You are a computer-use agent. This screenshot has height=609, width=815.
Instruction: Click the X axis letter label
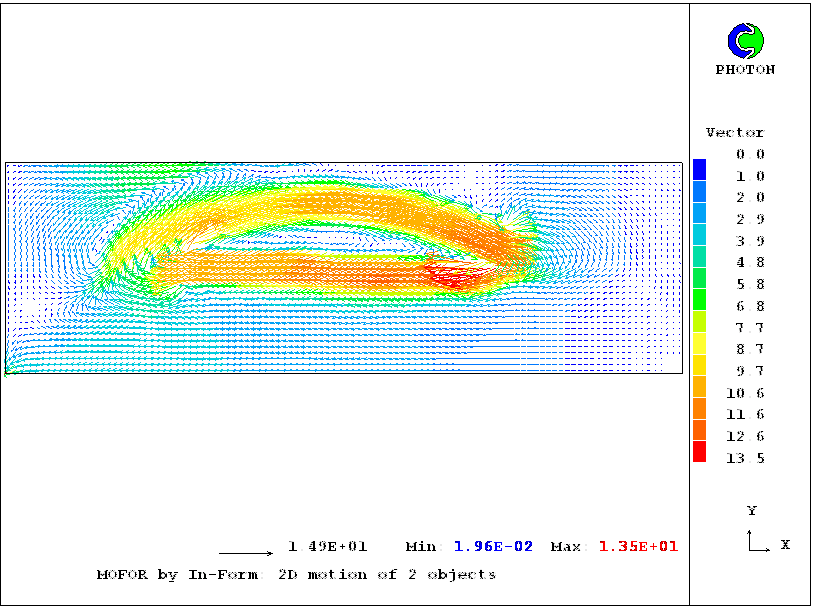tap(785, 545)
